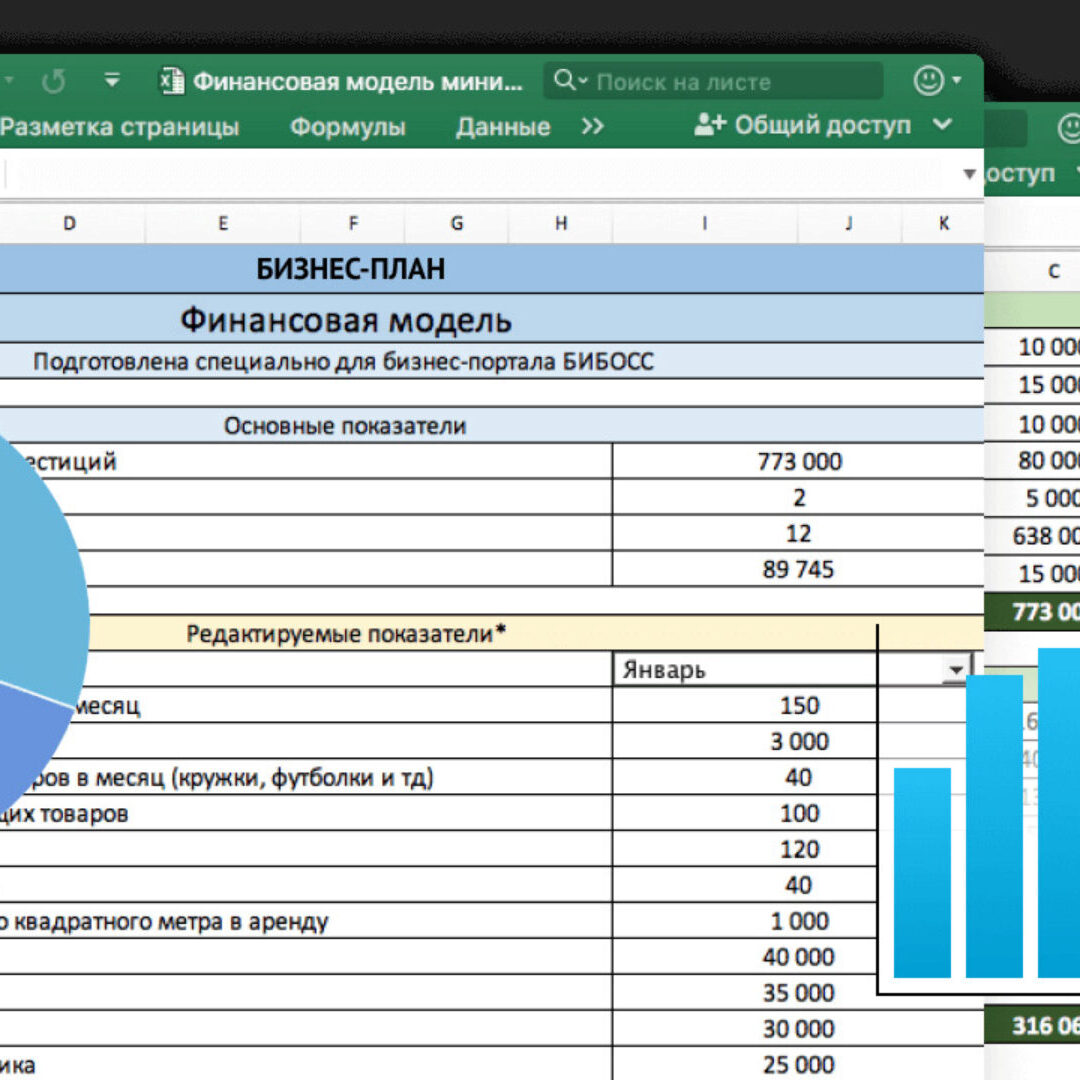Image resolution: width=1080 pixels, height=1080 pixels.
Task: Open the 'Формулы' ribbon tab
Action: (x=347, y=127)
